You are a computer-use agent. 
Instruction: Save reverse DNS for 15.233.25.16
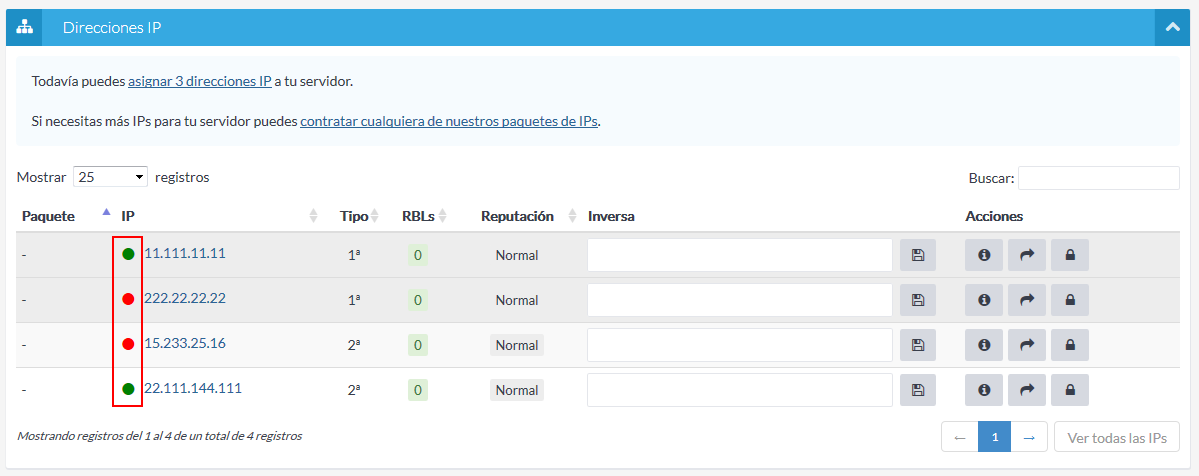click(x=917, y=345)
